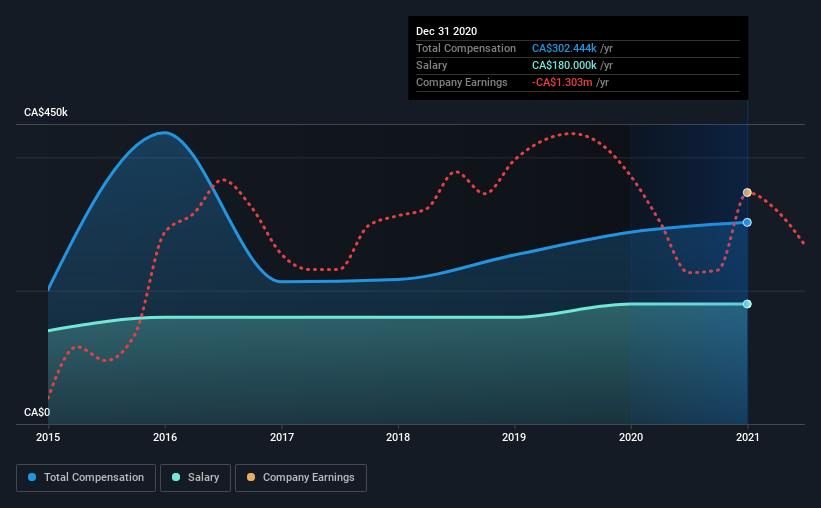Click the 2020 x-axis label
Screen dimensions: 821x508
click(x=631, y=437)
